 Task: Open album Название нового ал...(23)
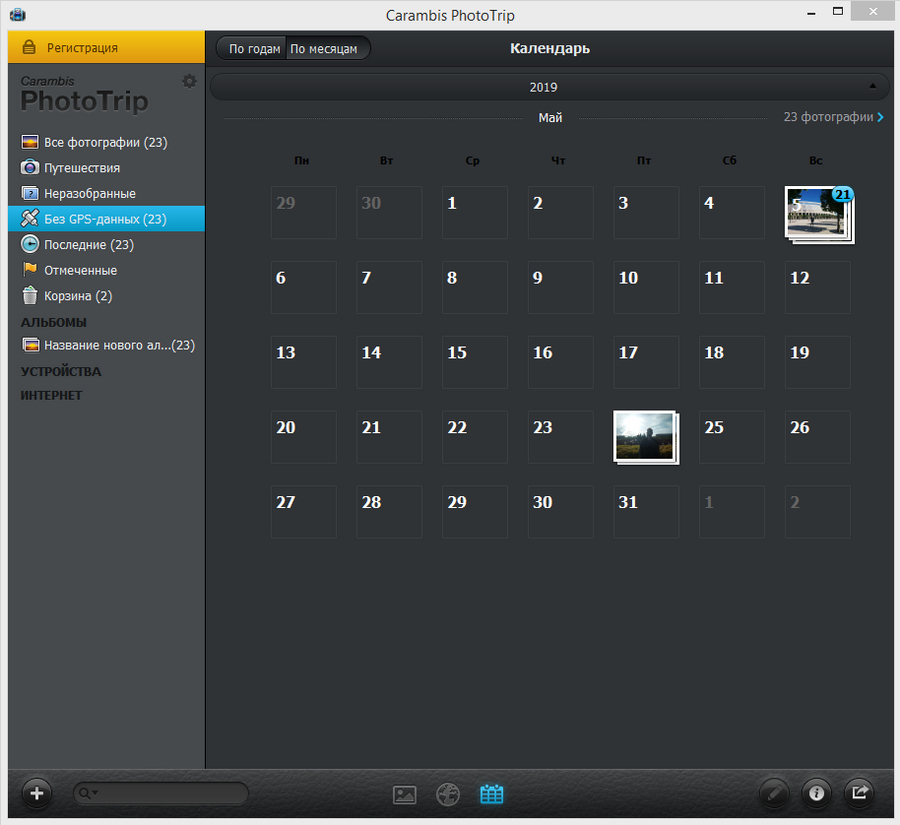pyautogui.click(x=106, y=345)
